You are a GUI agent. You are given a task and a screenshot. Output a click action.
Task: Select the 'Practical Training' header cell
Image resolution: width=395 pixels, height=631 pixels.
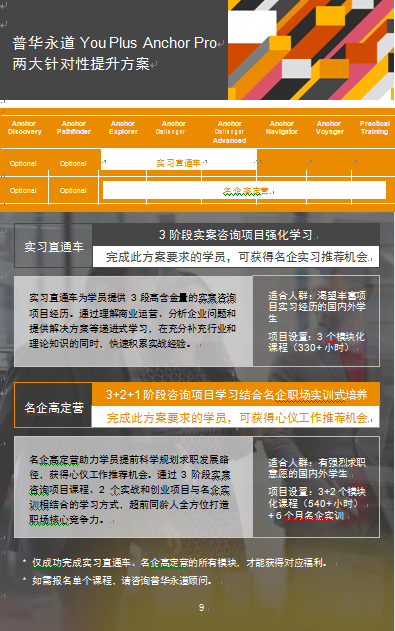pyautogui.click(x=374, y=128)
